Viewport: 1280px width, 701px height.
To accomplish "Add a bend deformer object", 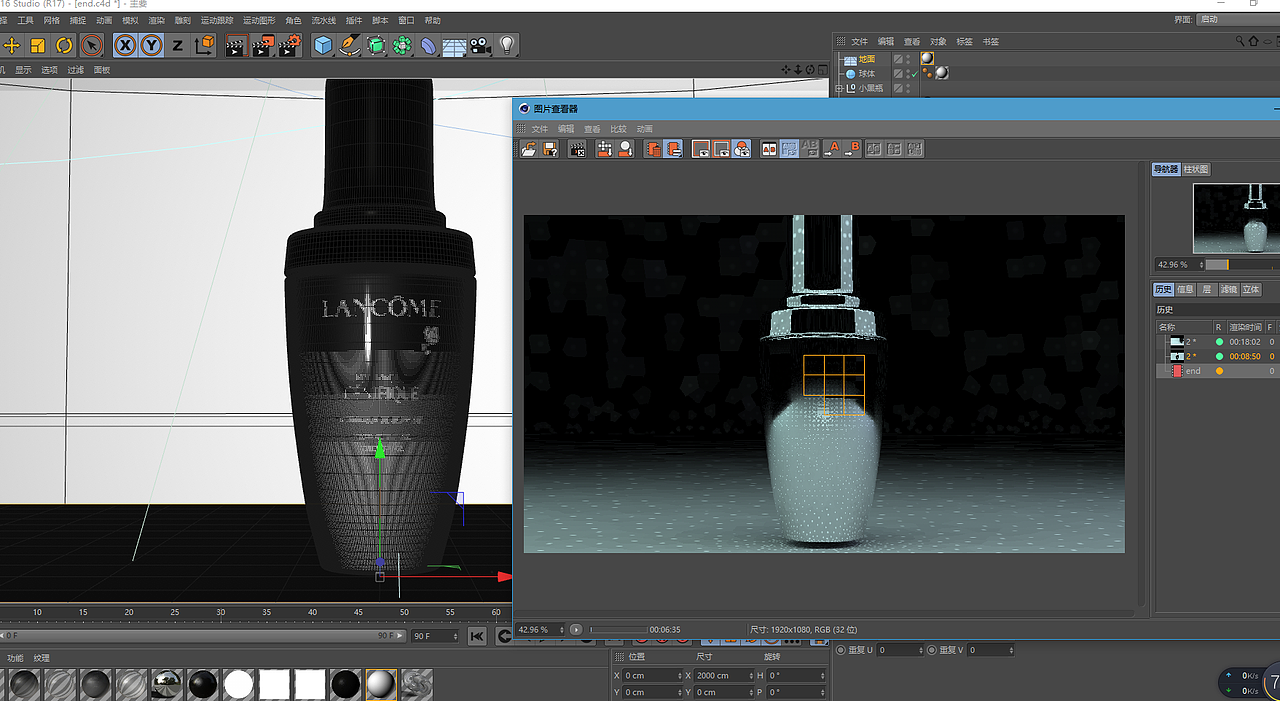I will (x=428, y=45).
